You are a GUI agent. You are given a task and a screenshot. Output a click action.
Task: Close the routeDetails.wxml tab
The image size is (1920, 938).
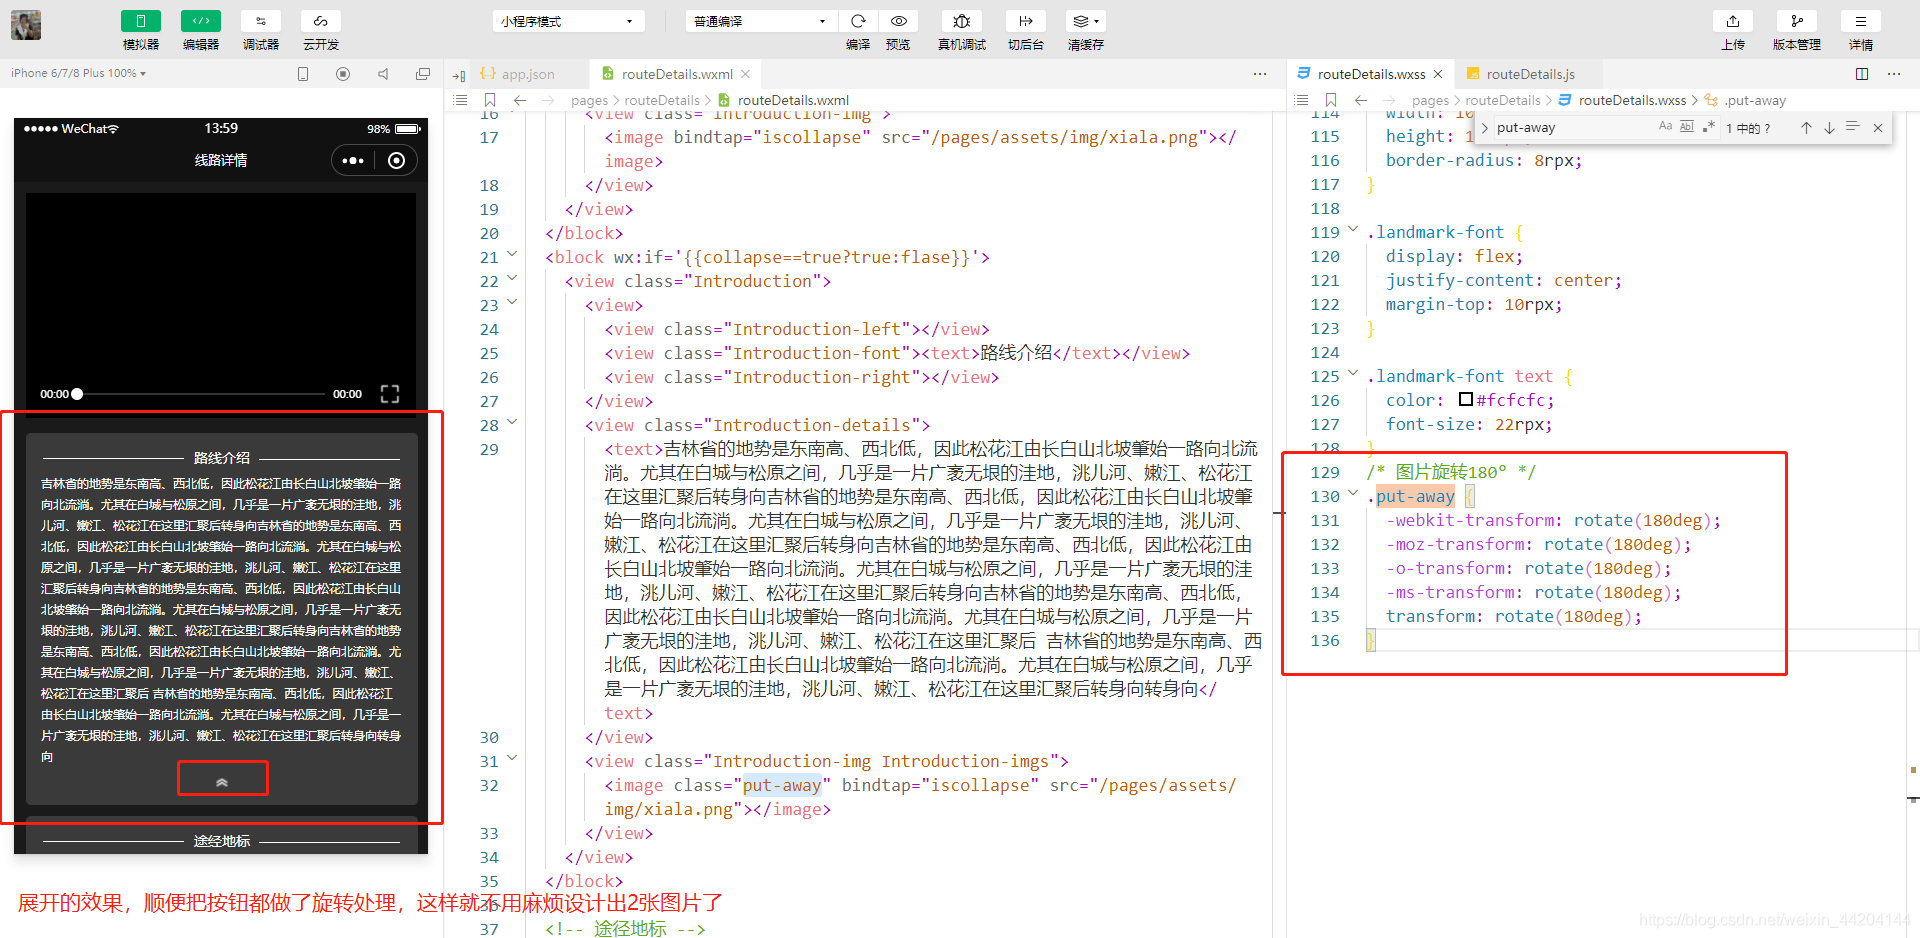point(746,74)
